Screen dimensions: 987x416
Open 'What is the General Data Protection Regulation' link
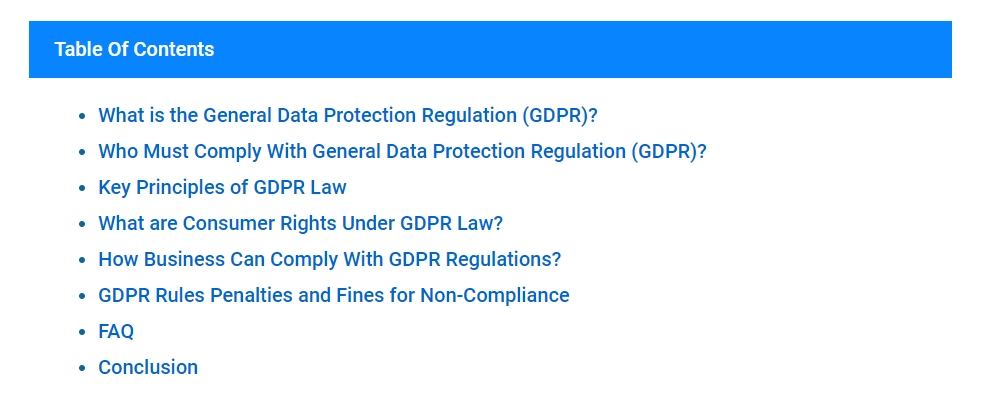pos(347,116)
